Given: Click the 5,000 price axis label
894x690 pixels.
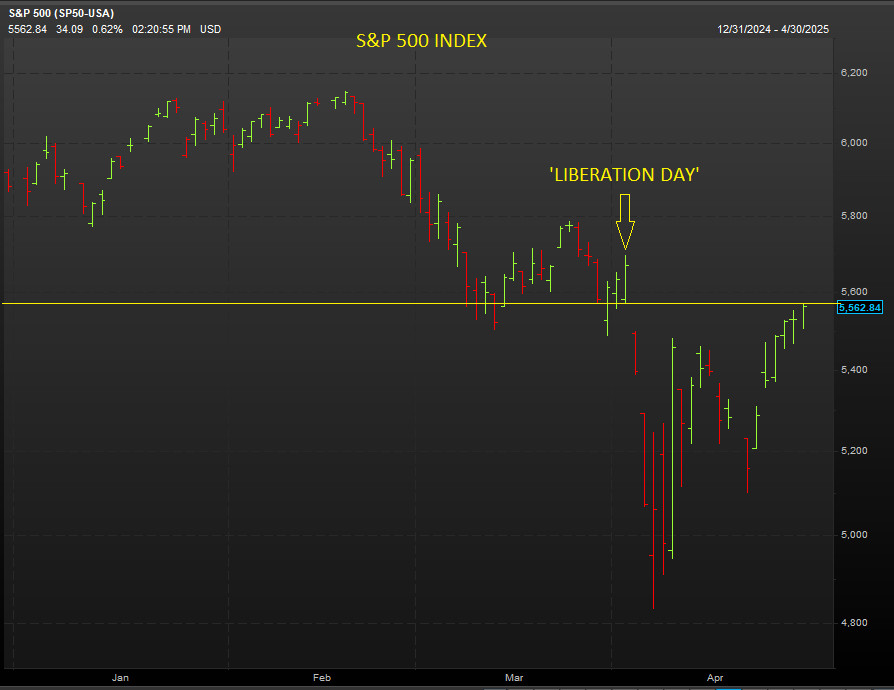Looking at the screenshot, I should click(x=854, y=534).
